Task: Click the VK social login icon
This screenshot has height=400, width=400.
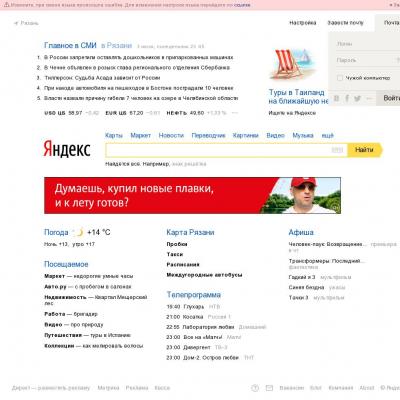Action: (x=337, y=98)
